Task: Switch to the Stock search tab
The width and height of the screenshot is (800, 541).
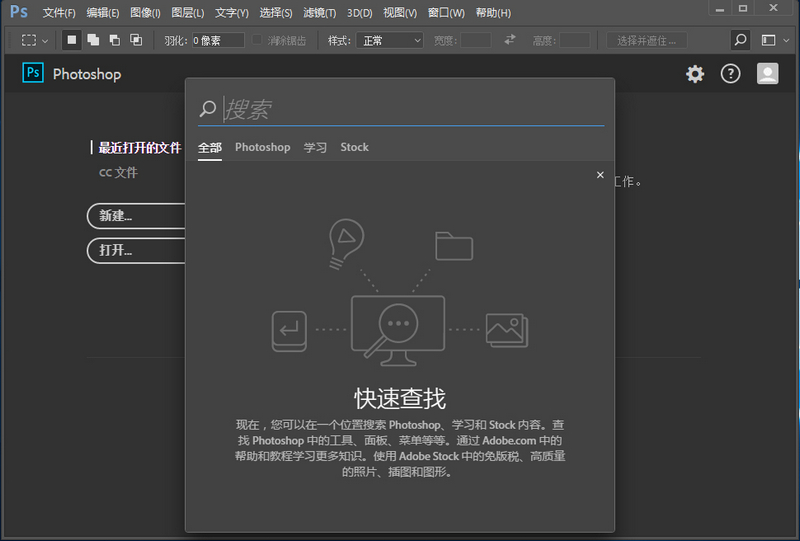Action: 354,147
